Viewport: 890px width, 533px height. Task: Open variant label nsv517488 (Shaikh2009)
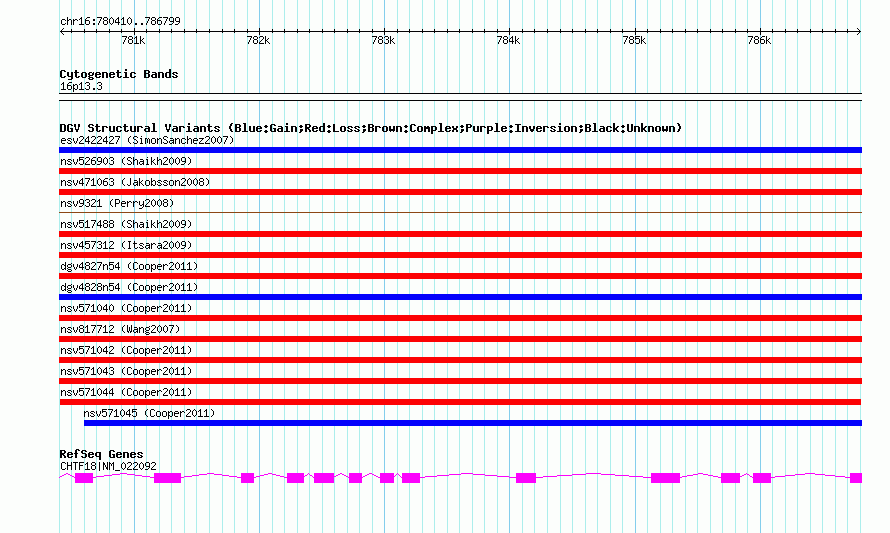click(x=126, y=224)
